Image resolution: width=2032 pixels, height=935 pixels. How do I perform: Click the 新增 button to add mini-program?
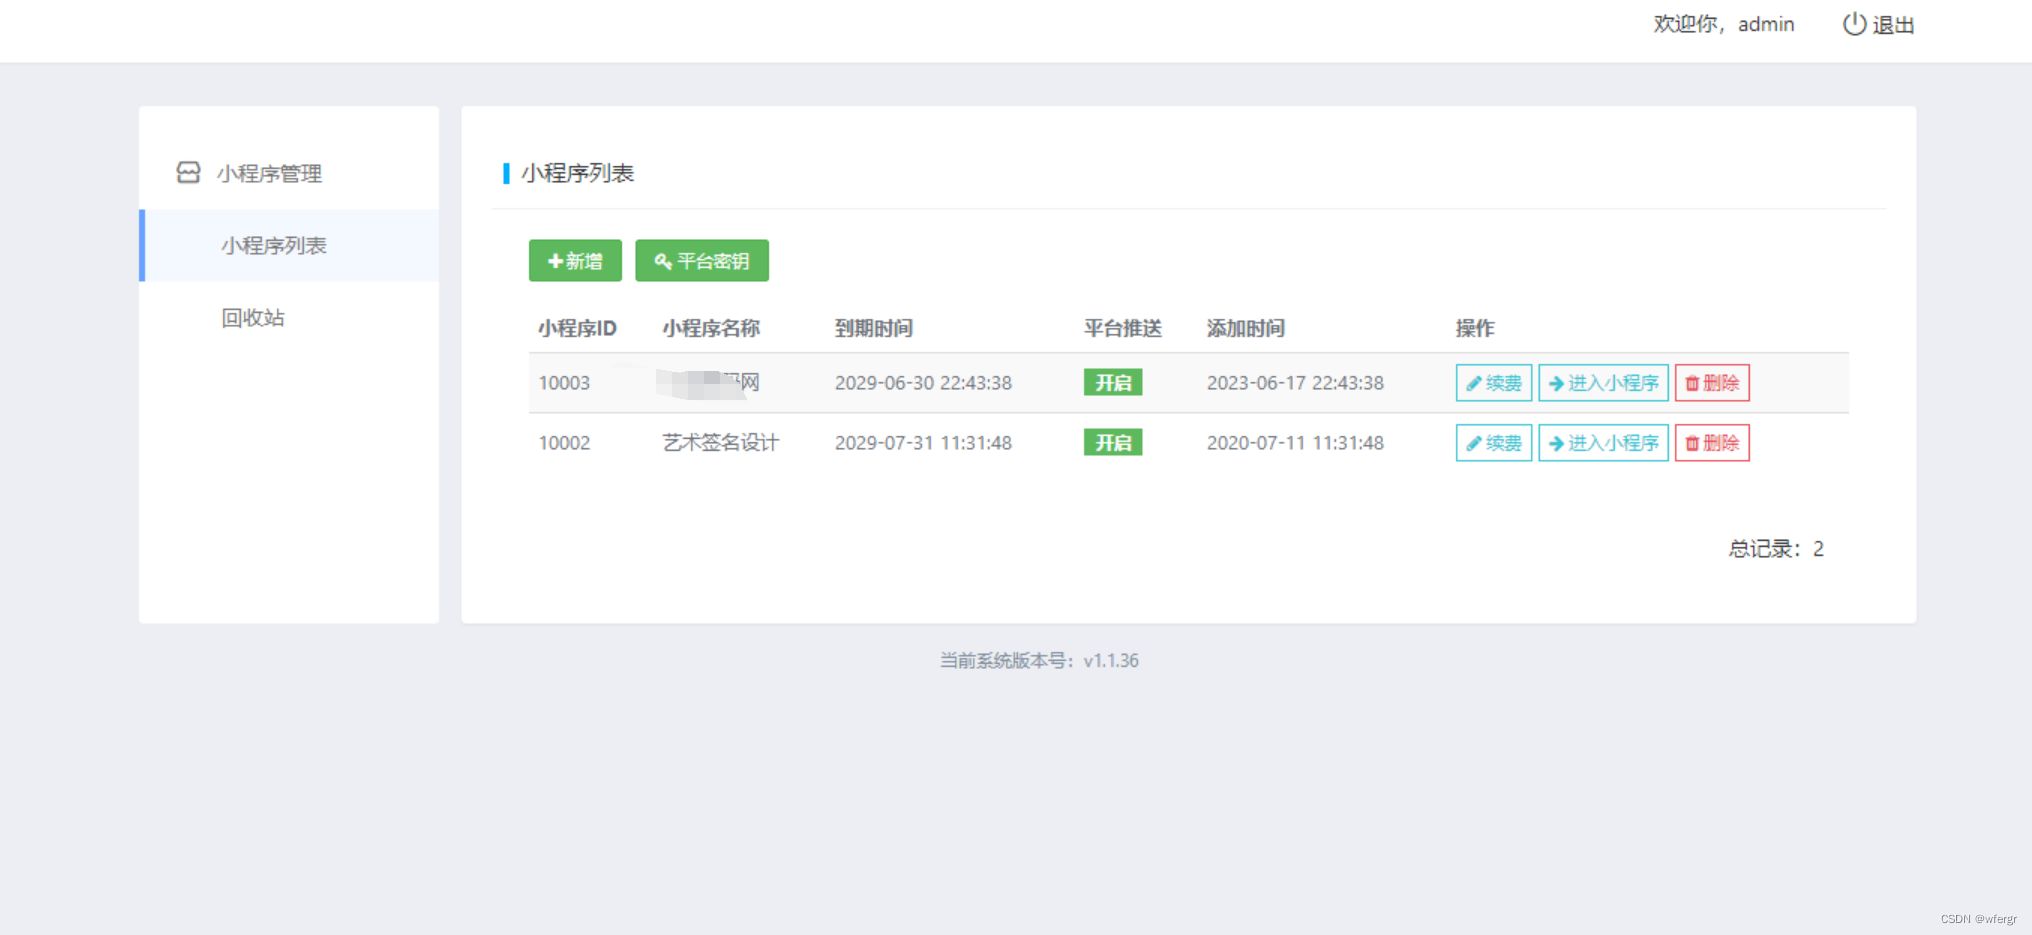[x=574, y=261]
